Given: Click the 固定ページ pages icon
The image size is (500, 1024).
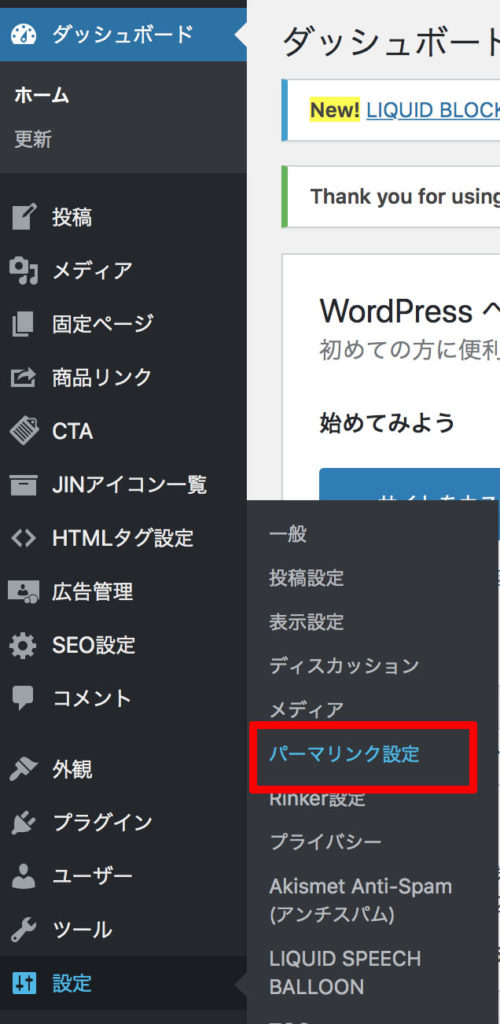Looking at the screenshot, I should point(25,324).
